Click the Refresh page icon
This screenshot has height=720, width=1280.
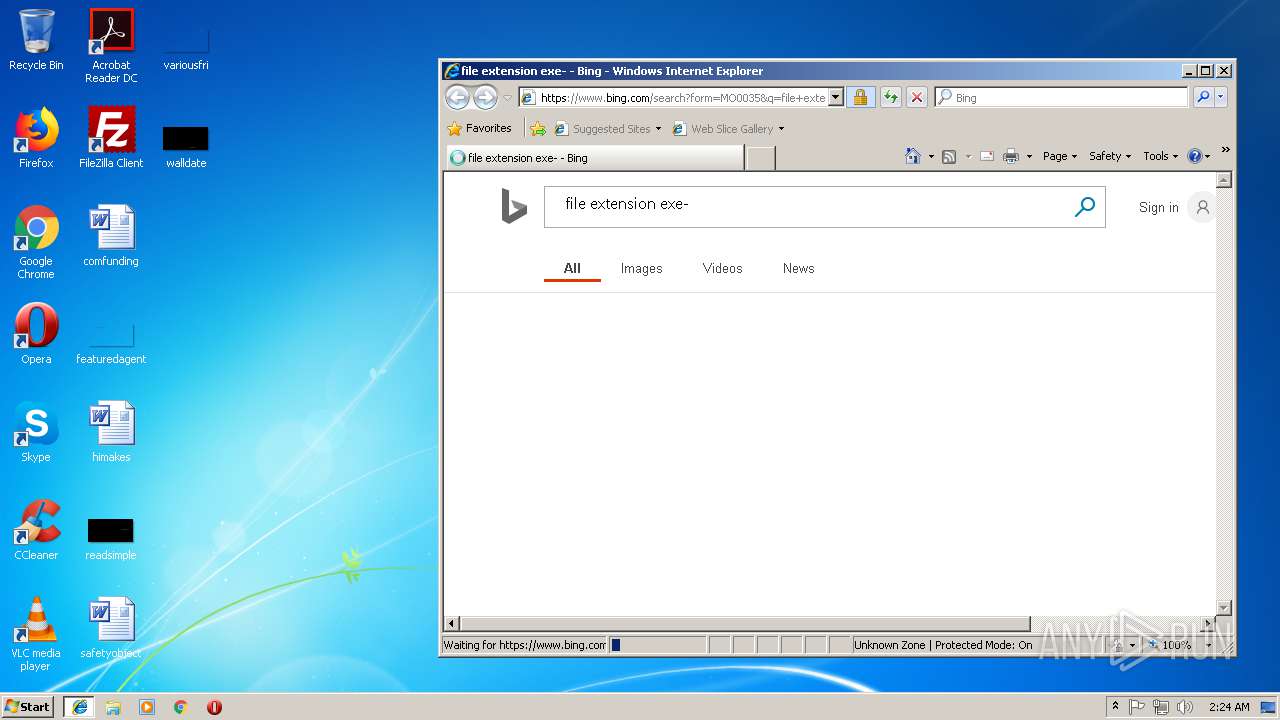pyautogui.click(x=889, y=97)
